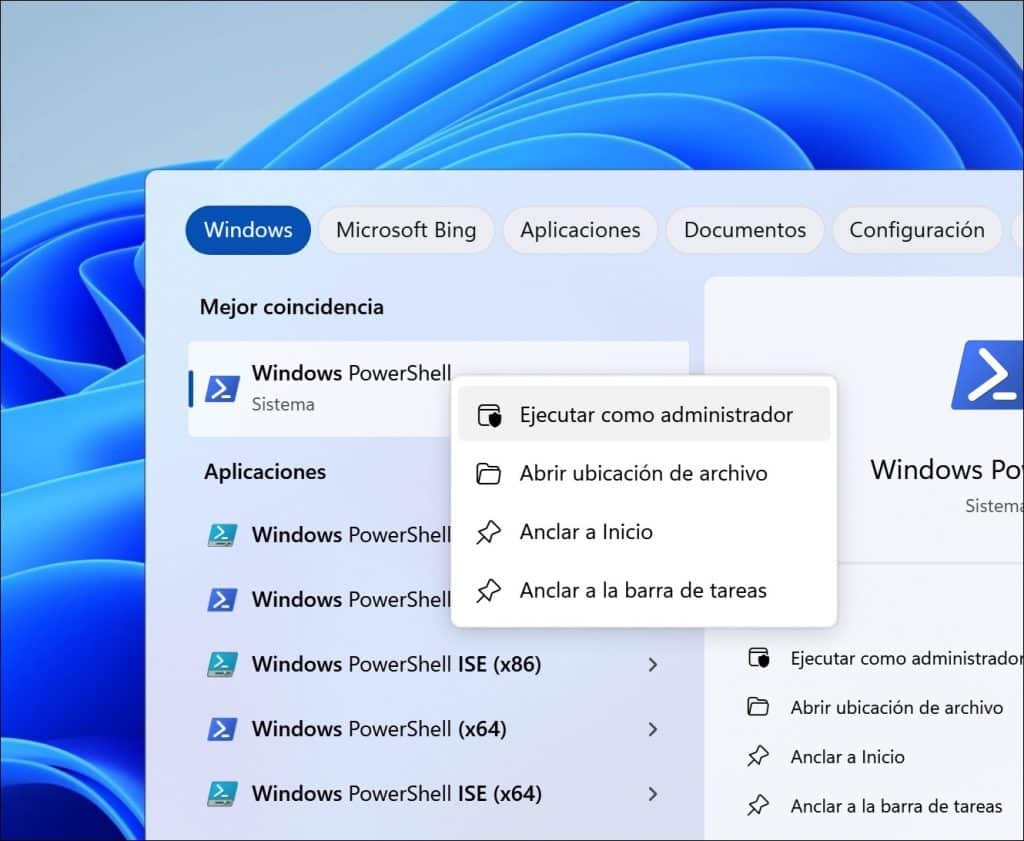Viewport: 1024px width, 841px height.
Task: Expand options for Windows PowerShell (x64)
Action: (652, 729)
